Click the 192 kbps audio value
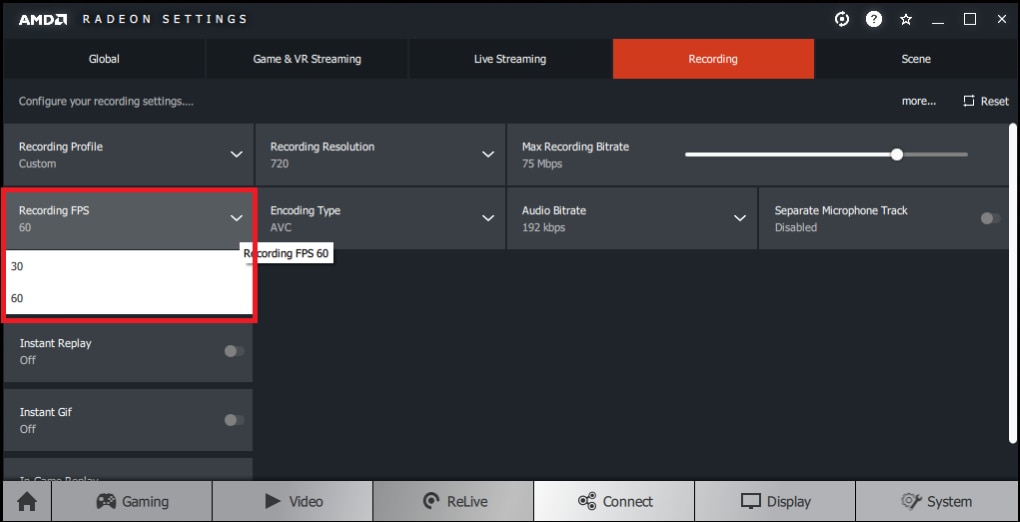This screenshot has width=1020, height=522. point(543,228)
